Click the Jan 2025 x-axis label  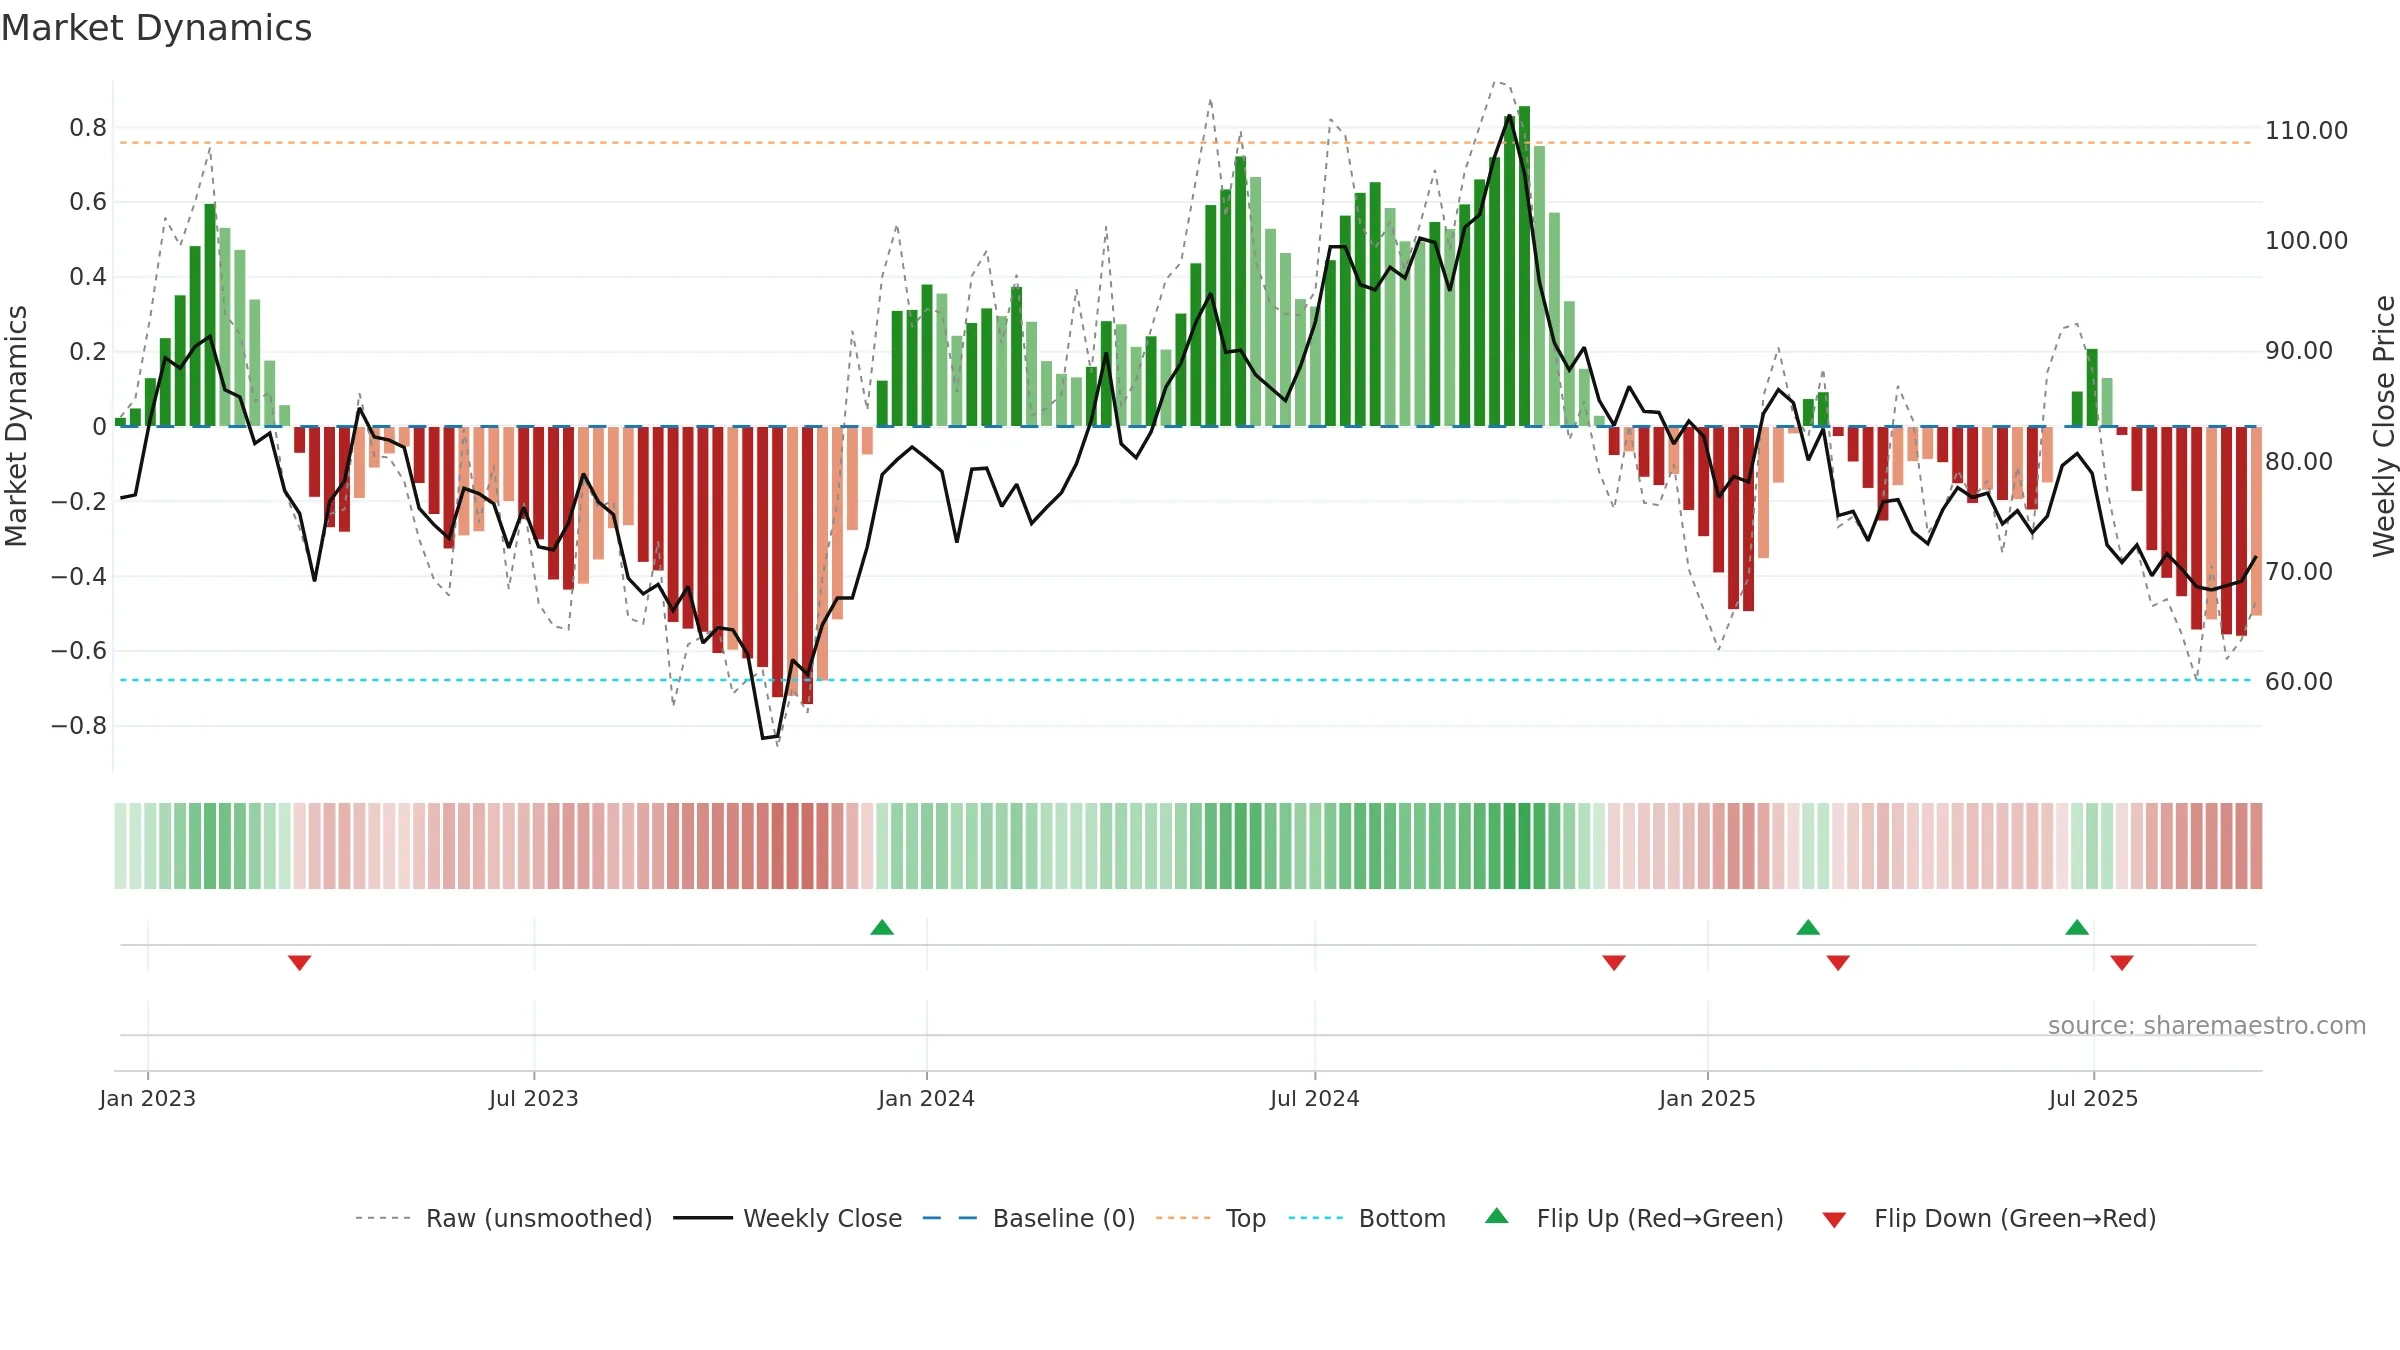[x=1708, y=1098]
